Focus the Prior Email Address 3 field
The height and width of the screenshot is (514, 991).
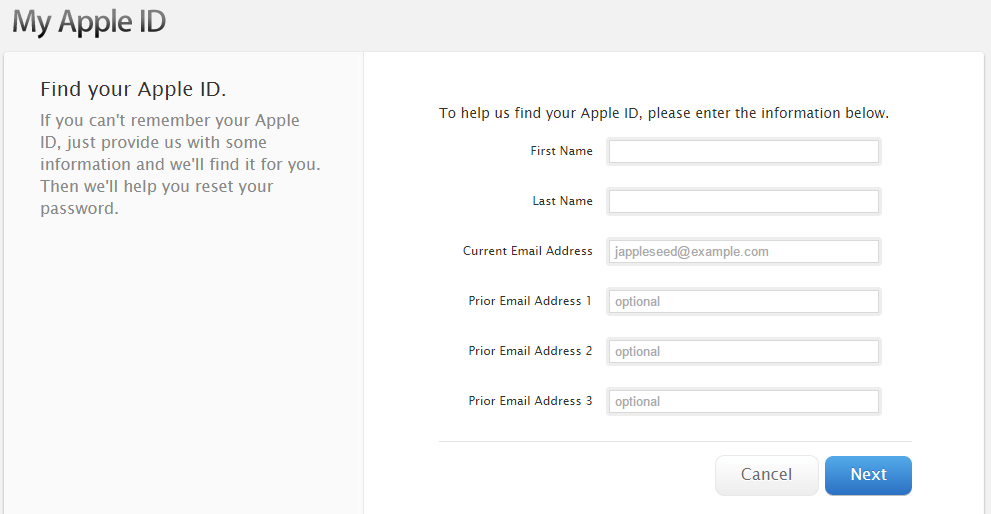pos(743,401)
